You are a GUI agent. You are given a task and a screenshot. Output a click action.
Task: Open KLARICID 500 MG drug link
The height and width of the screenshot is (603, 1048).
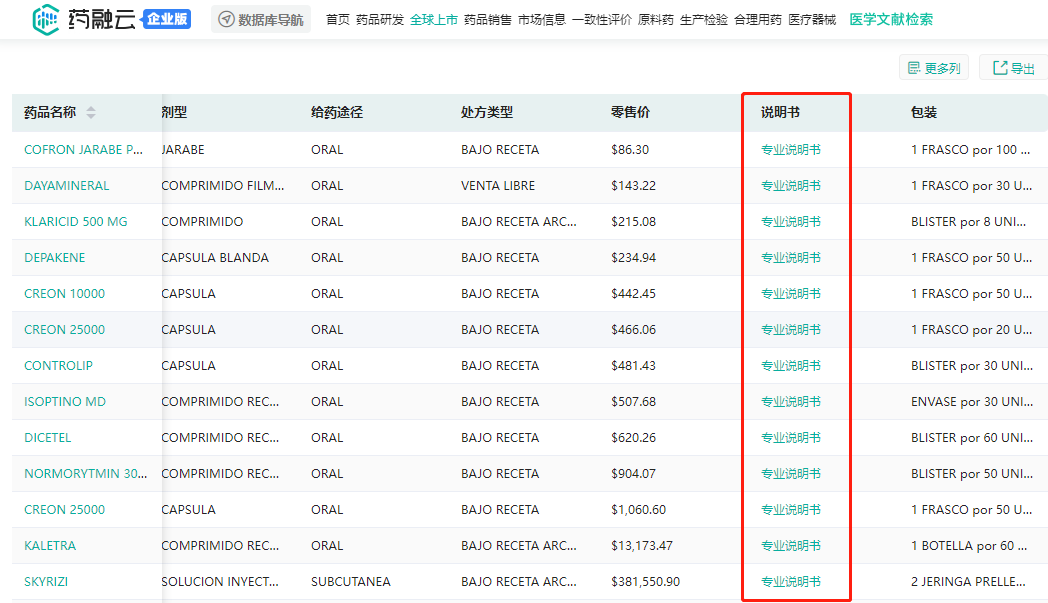(x=76, y=222)
